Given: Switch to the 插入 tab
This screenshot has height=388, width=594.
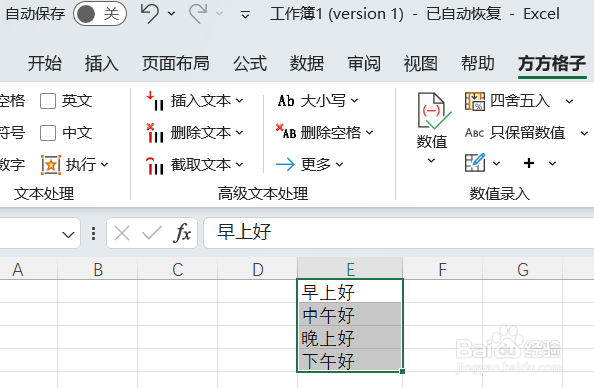Looking at the screenshot, I should point(102,63).
